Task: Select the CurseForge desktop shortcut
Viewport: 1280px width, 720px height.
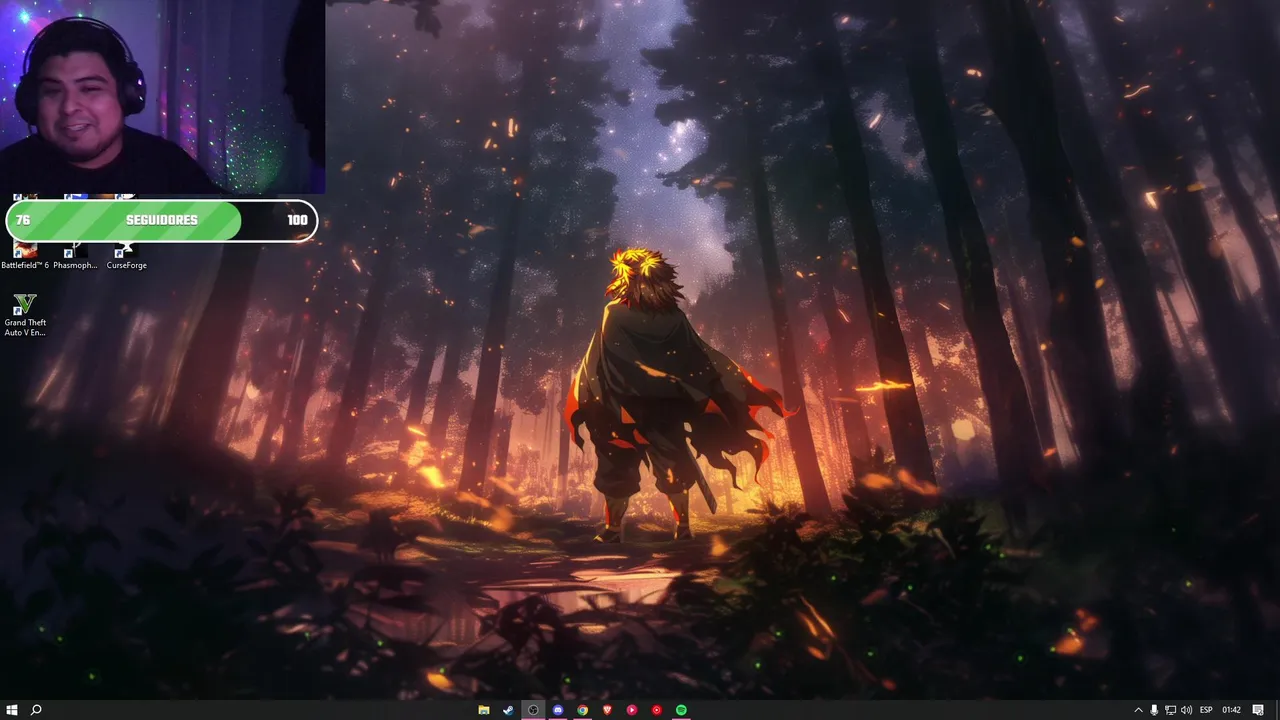Action: 126,257
